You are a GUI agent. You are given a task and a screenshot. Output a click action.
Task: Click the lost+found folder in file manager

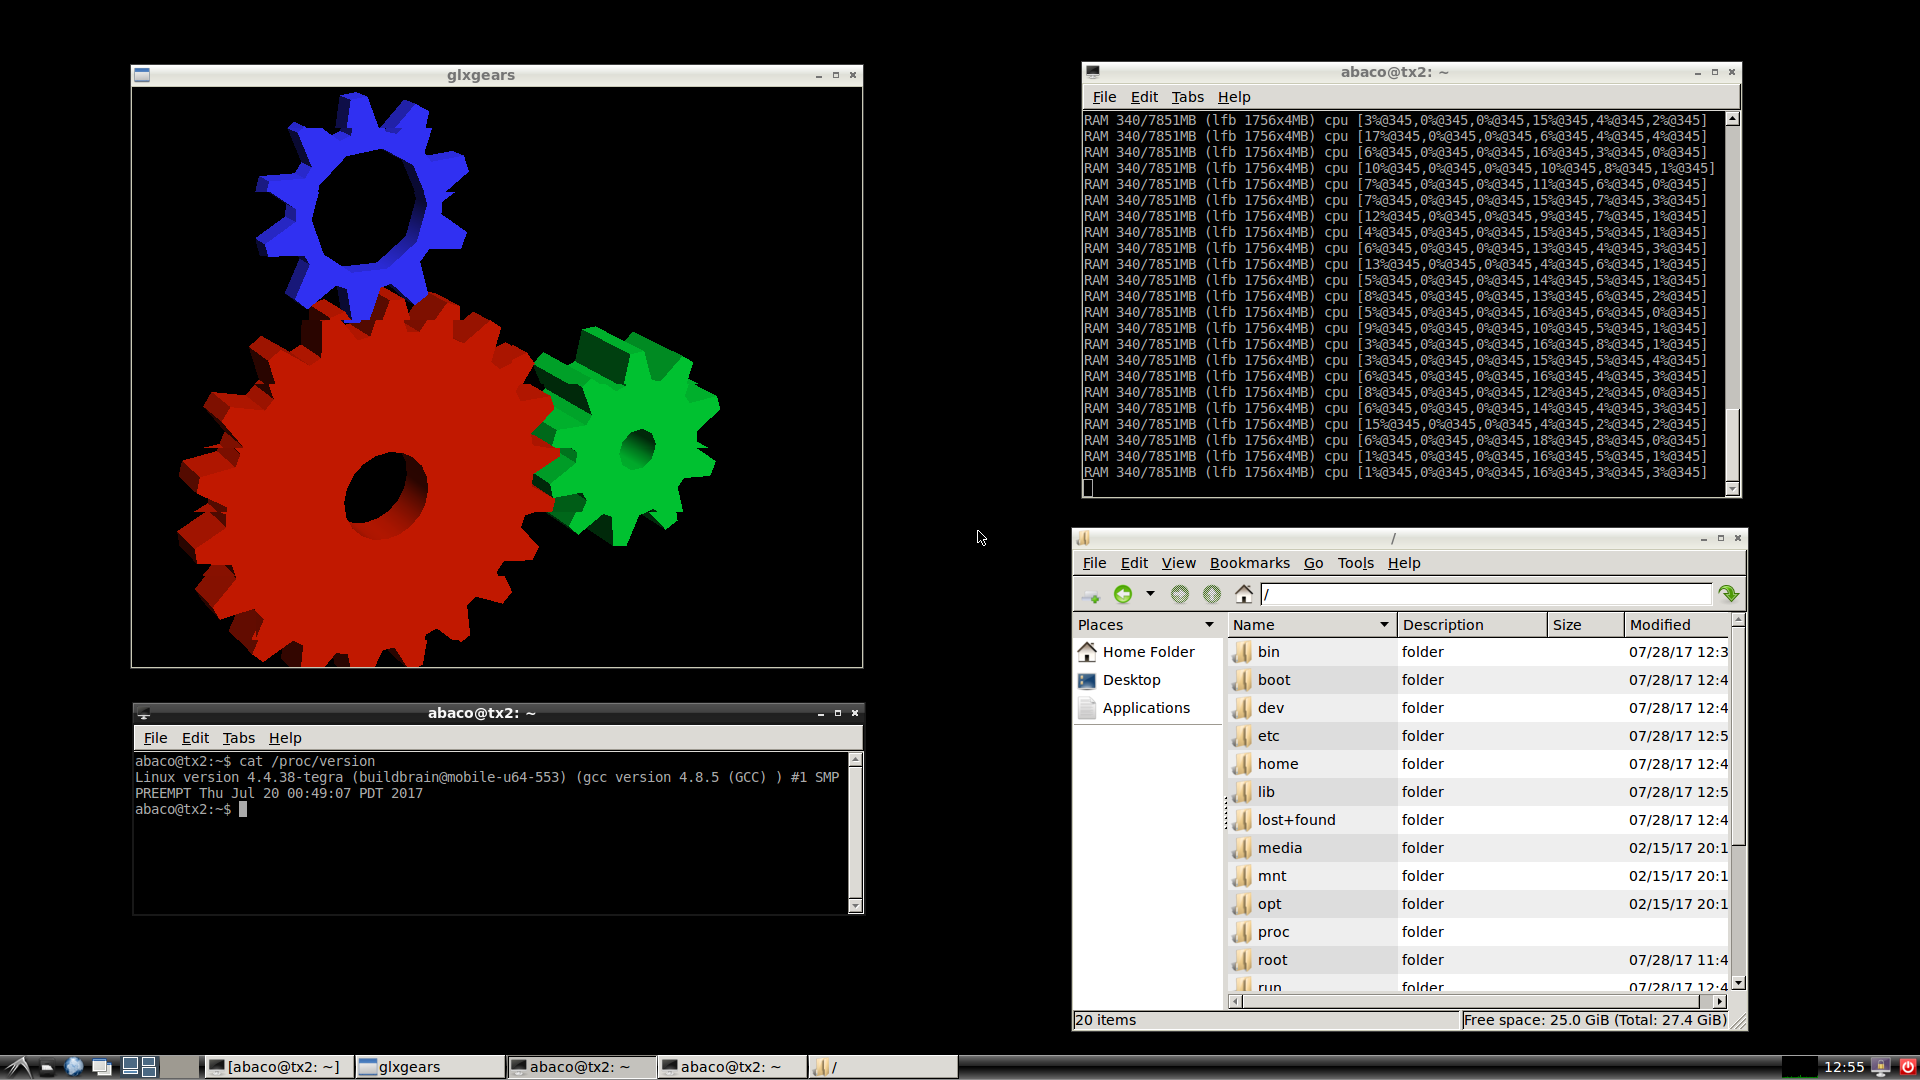[1296, 819]
